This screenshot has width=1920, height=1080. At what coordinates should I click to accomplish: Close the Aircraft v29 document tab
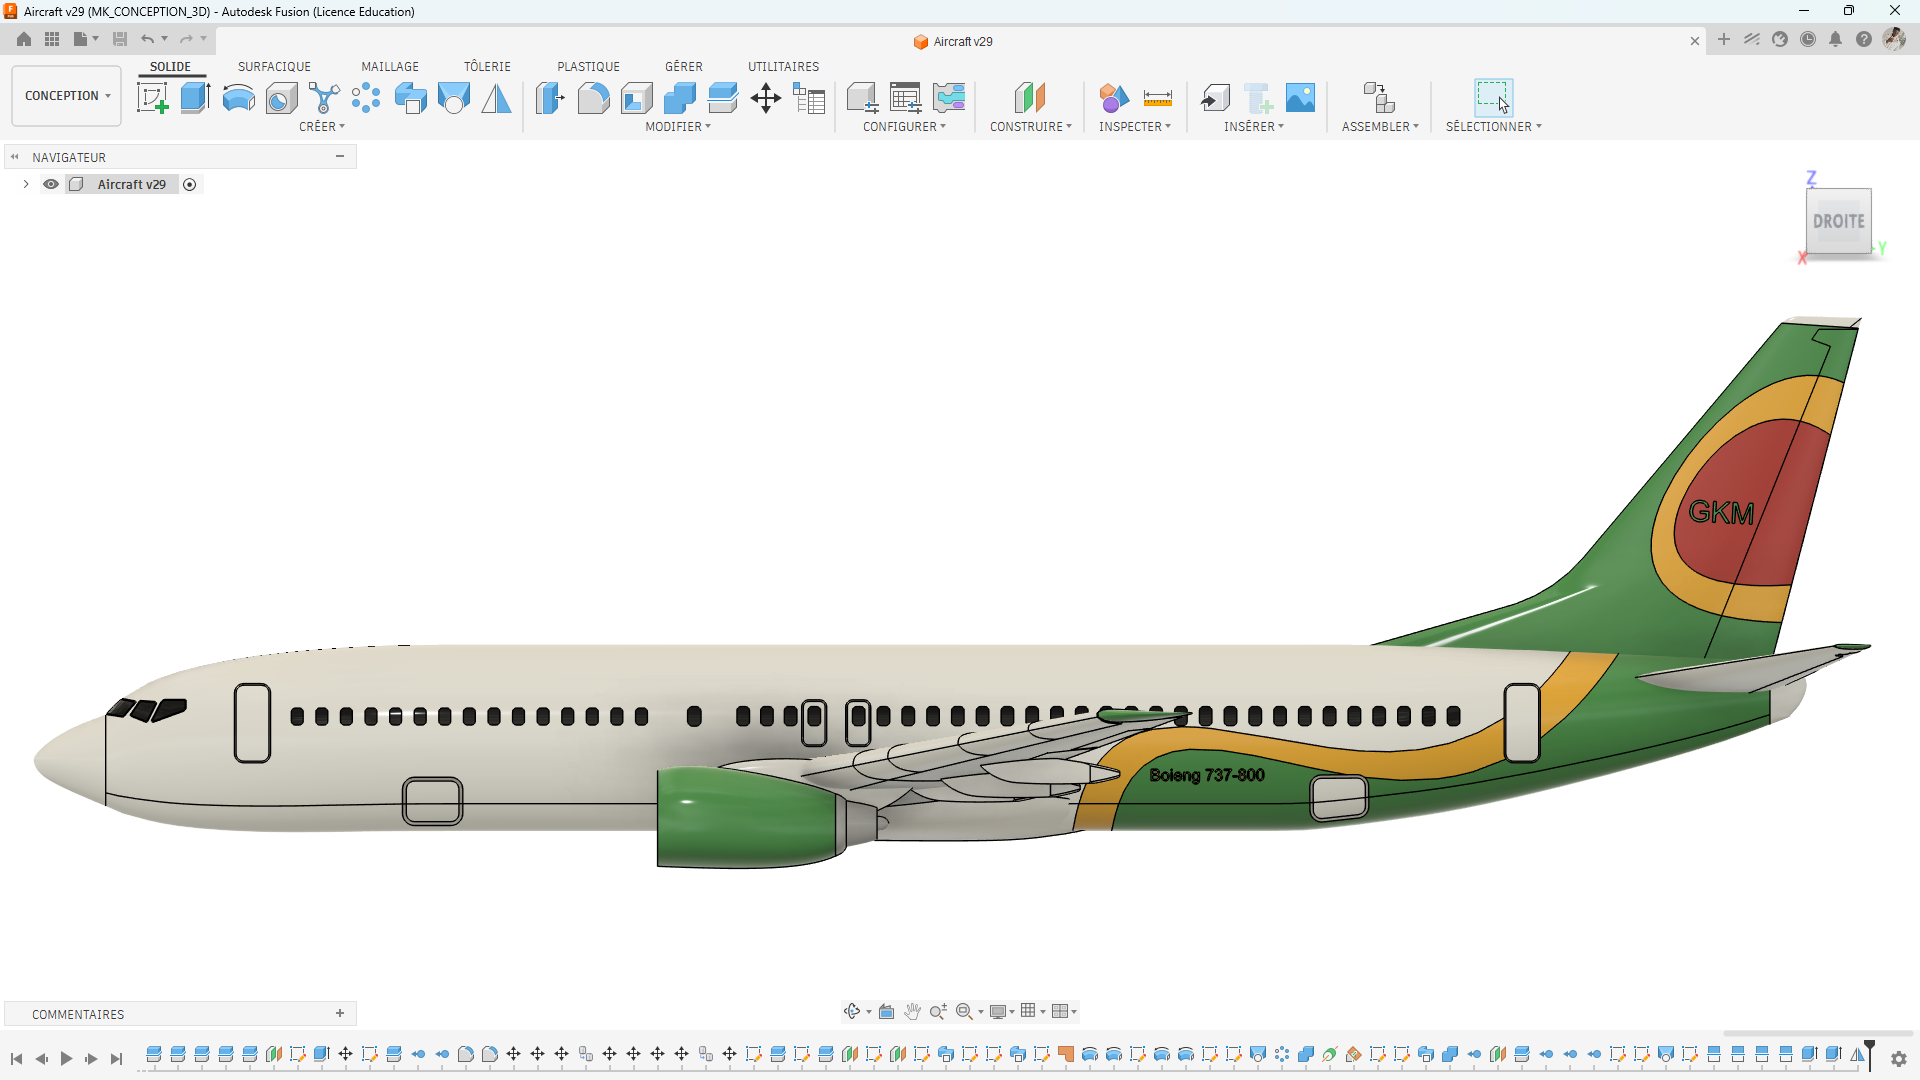point(1695,41)
